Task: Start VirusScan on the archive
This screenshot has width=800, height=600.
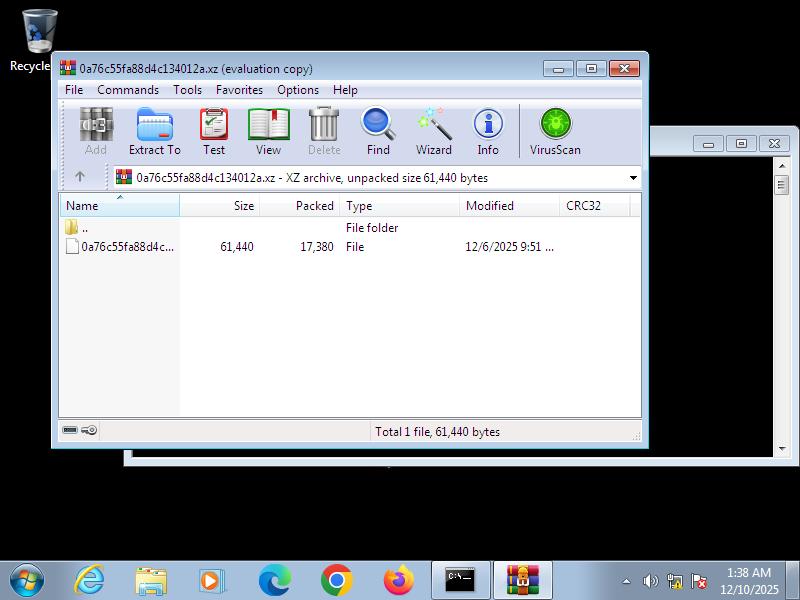Action: pyautogui.click(x=555, y=132)
